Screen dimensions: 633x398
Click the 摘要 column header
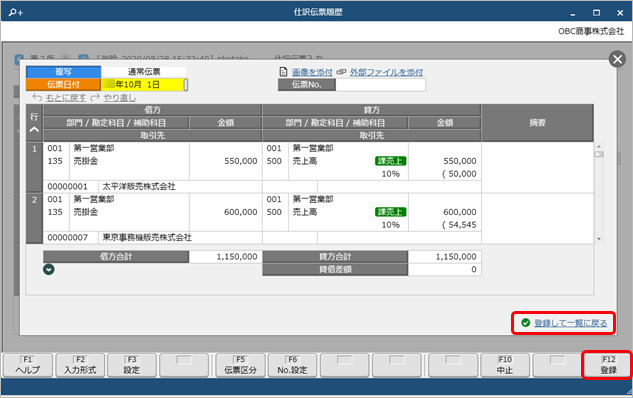coord(537,123)
